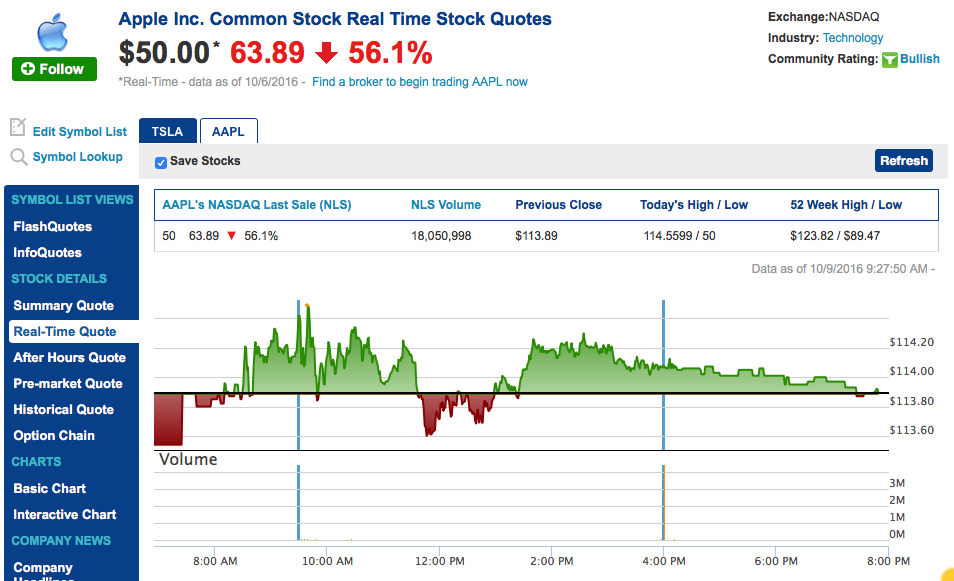
Task: Click the orange peak marker on the chart
Action: [307, 305]
